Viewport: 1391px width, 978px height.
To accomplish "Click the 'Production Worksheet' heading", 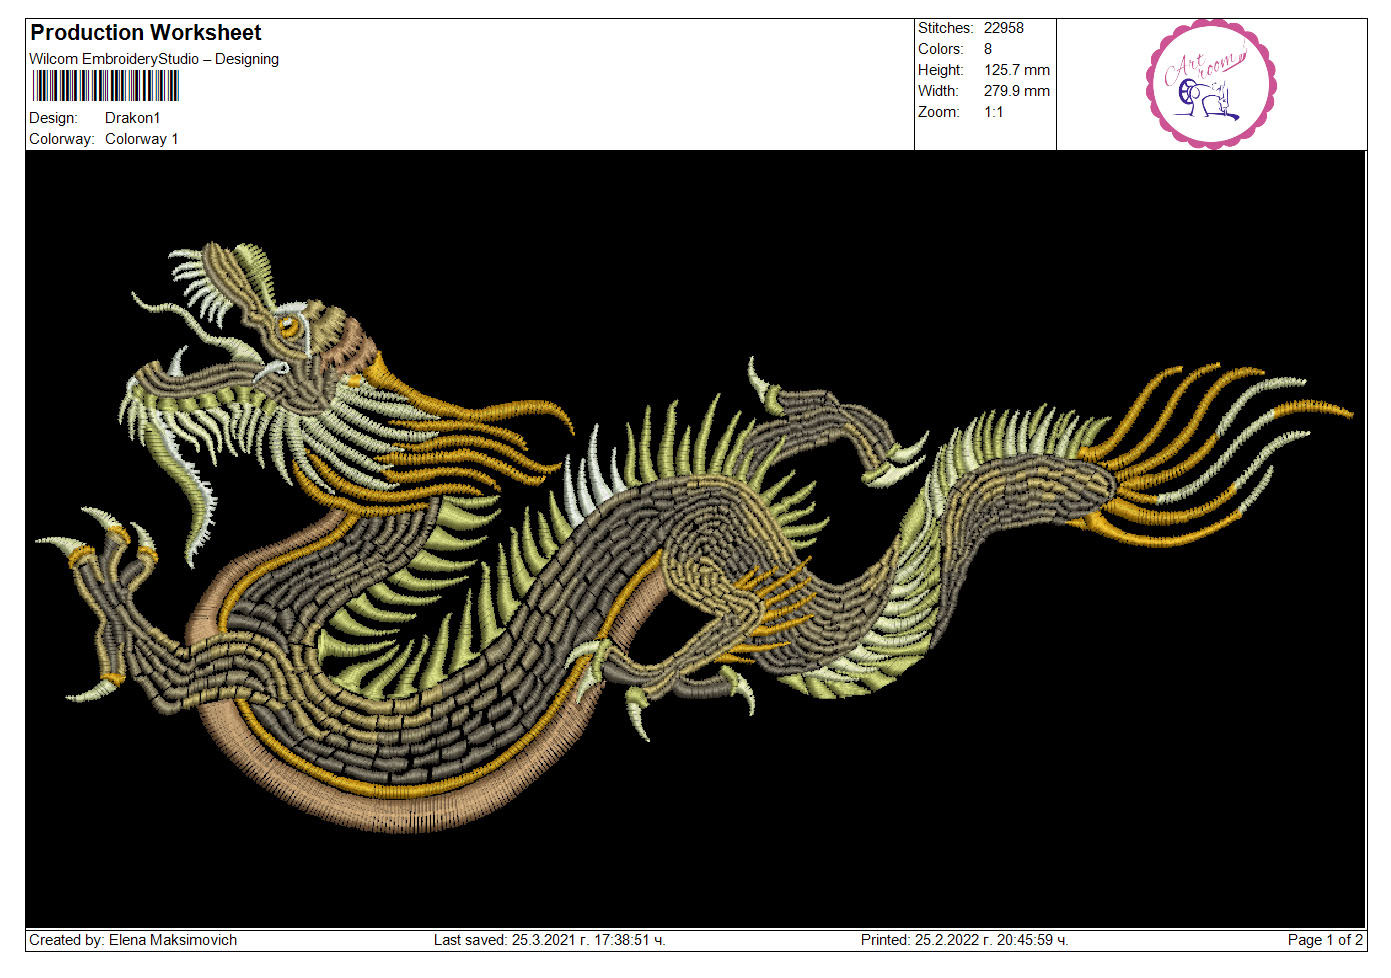I will [x=146, y=33].
